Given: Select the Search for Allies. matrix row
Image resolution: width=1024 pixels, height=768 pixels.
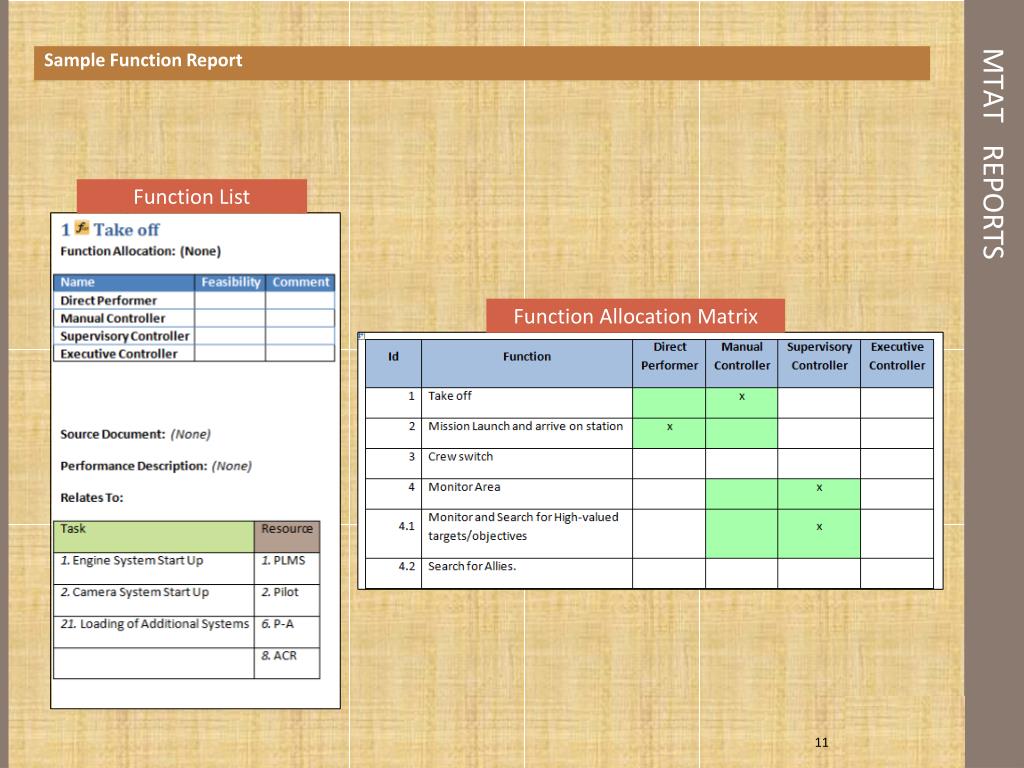Looking at the screenshot, I should coord(649,573).
